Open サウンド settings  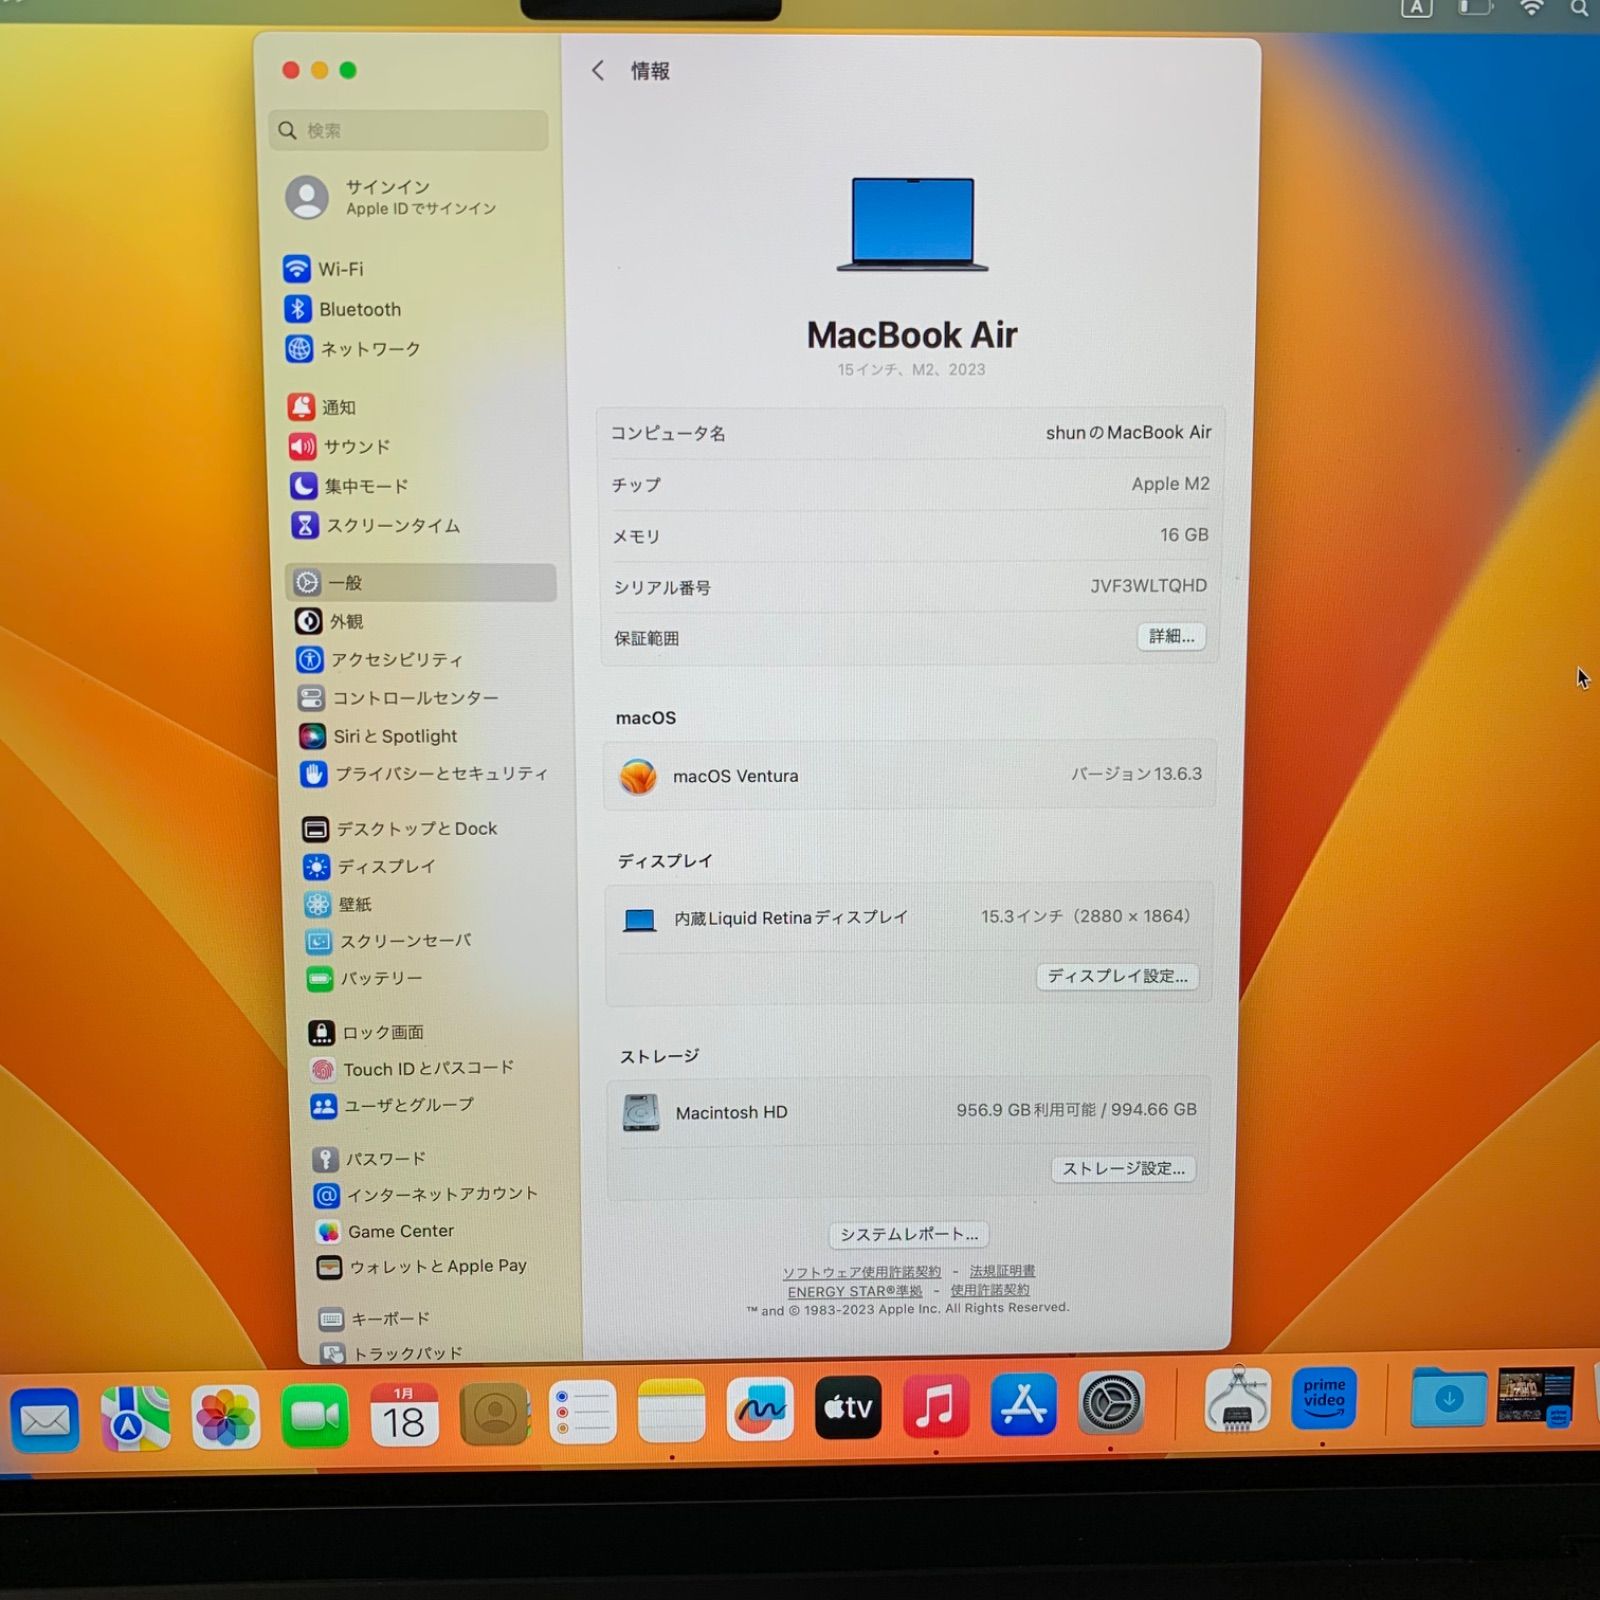[x=339, y=446]
